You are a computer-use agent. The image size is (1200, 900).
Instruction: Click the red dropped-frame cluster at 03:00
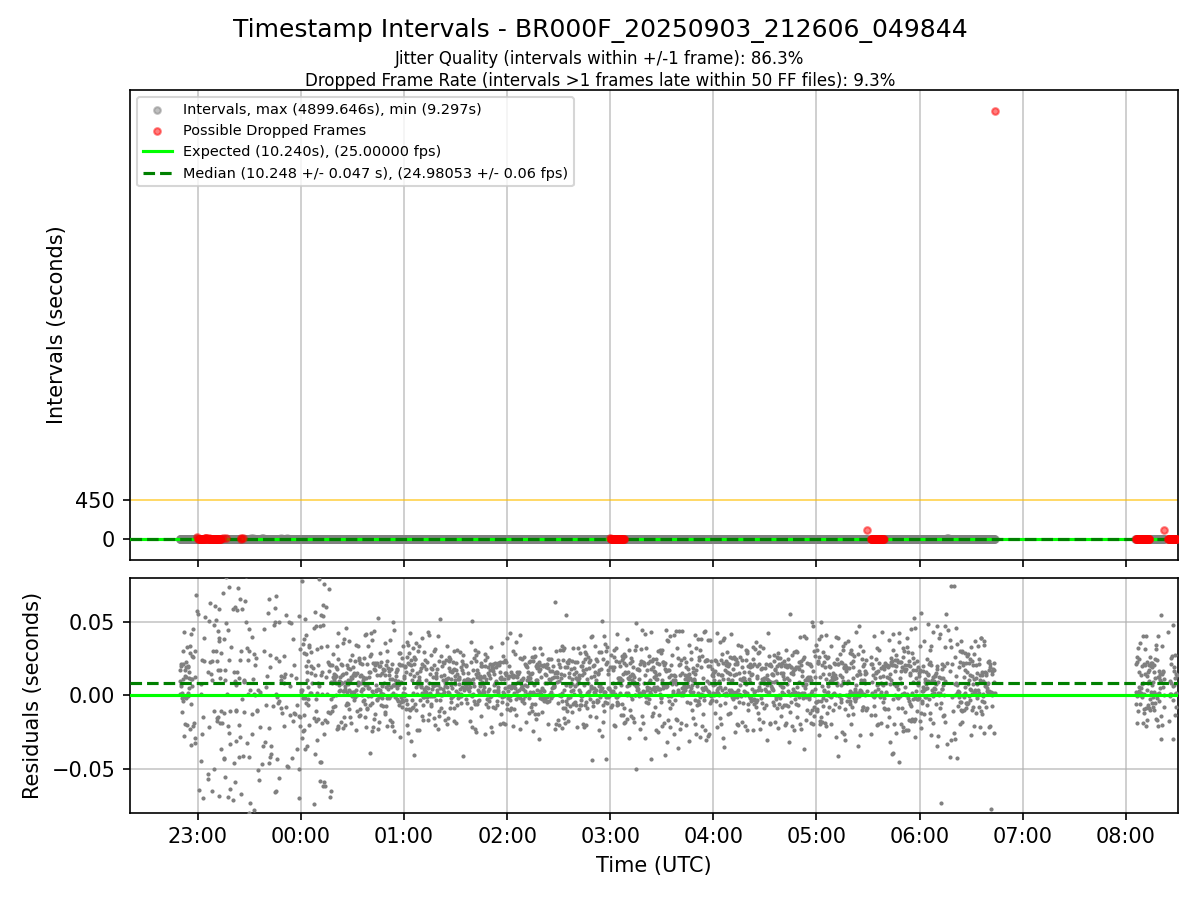(x=618, y=539)
